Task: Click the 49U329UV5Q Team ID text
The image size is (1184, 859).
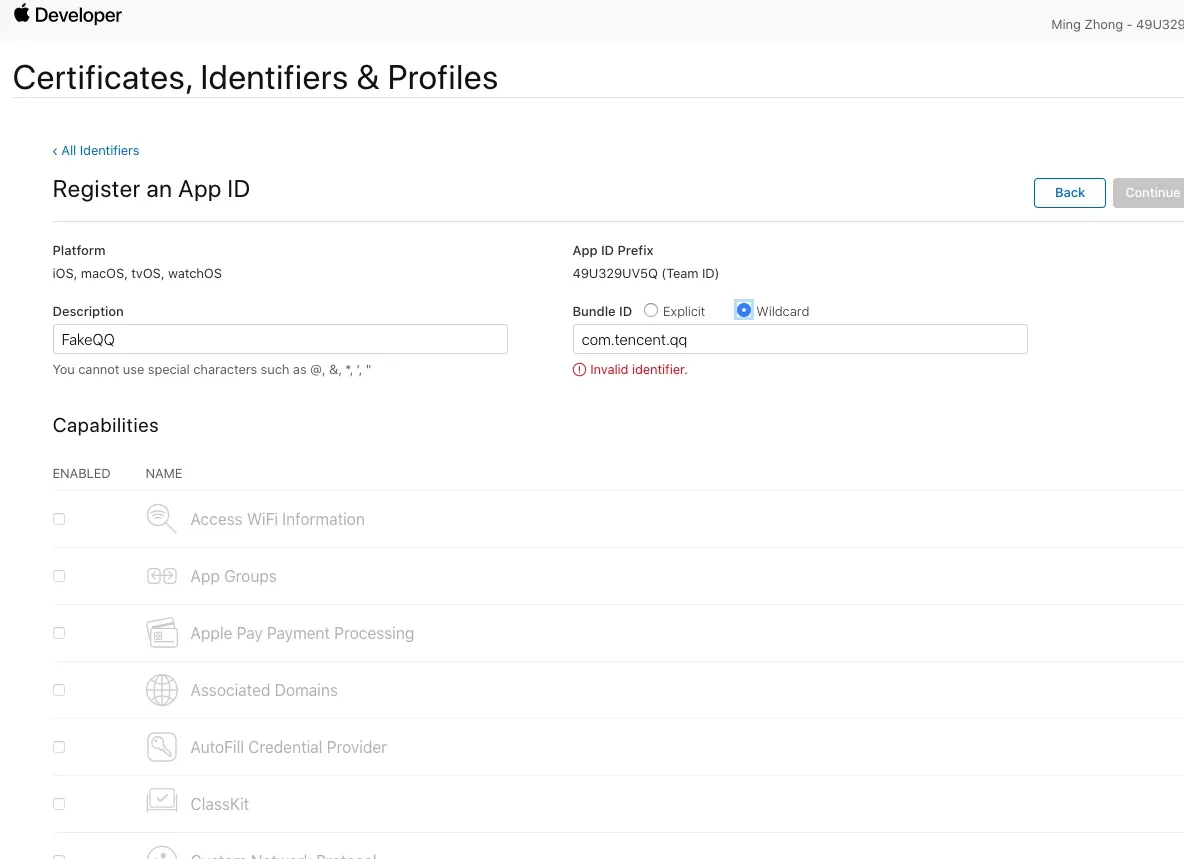Action: pos(646,274)
